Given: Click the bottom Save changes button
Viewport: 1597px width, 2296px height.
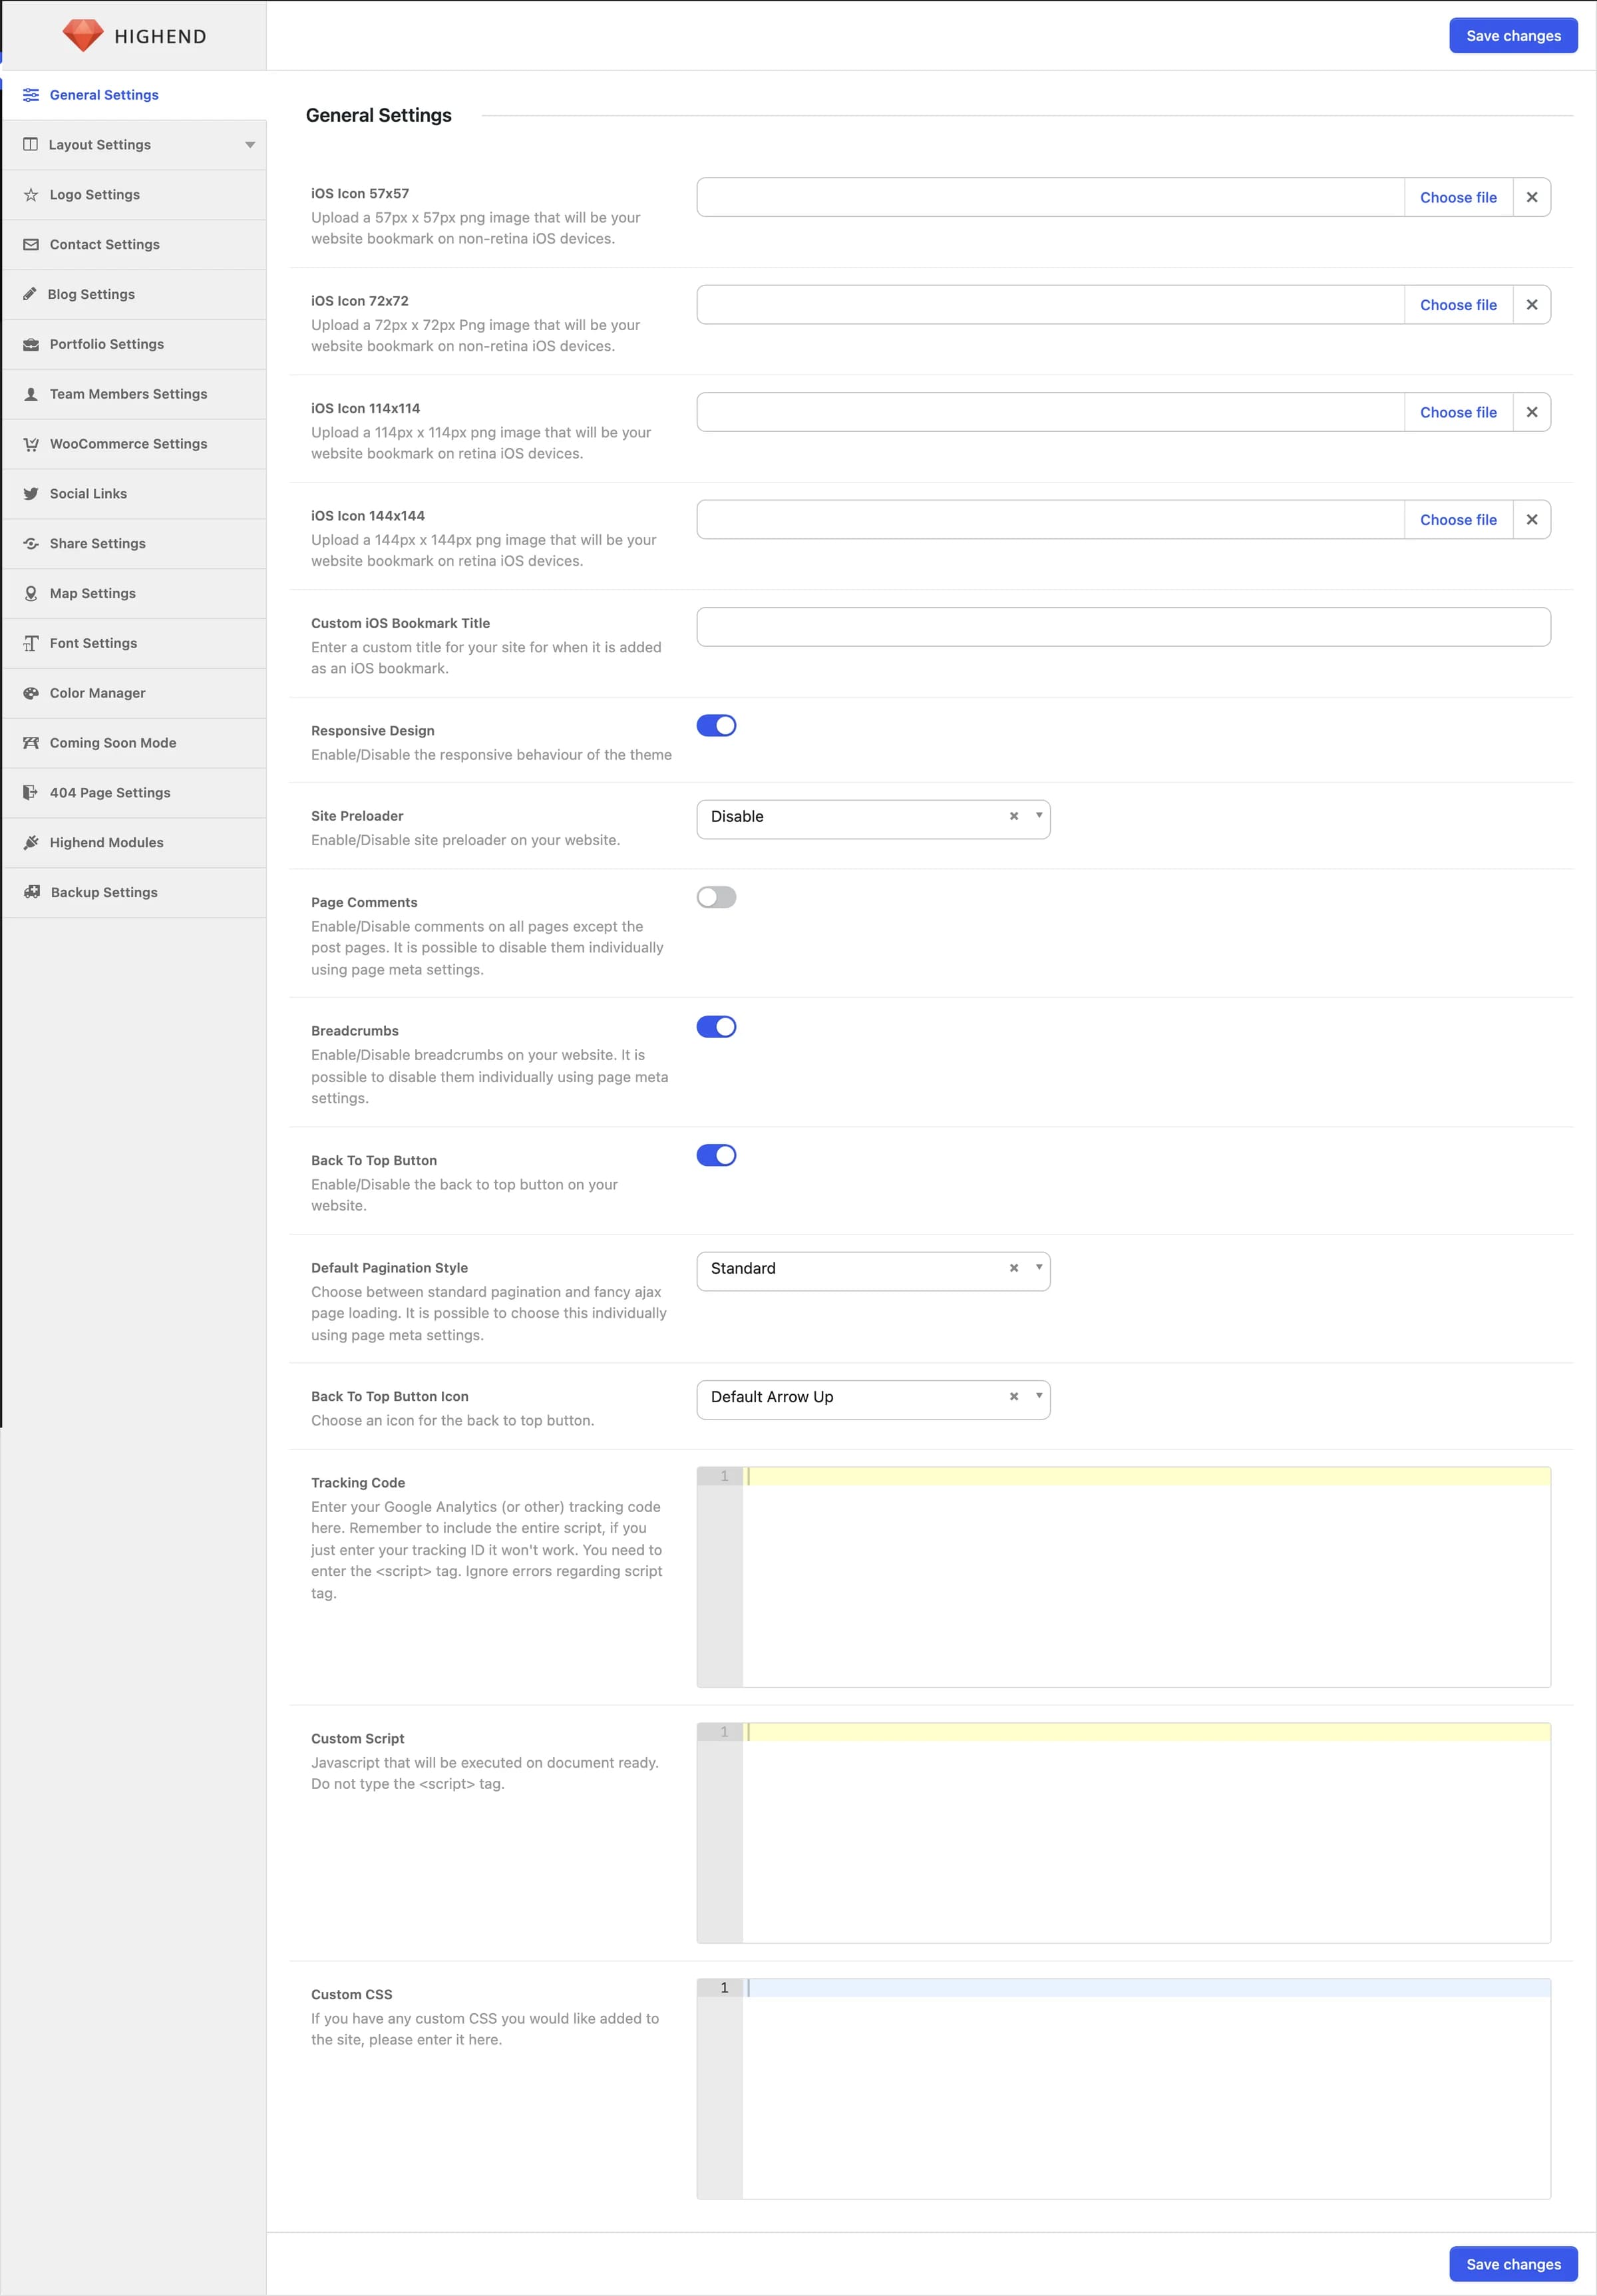Looking at the screenshot, I should pos(1513,2264).
